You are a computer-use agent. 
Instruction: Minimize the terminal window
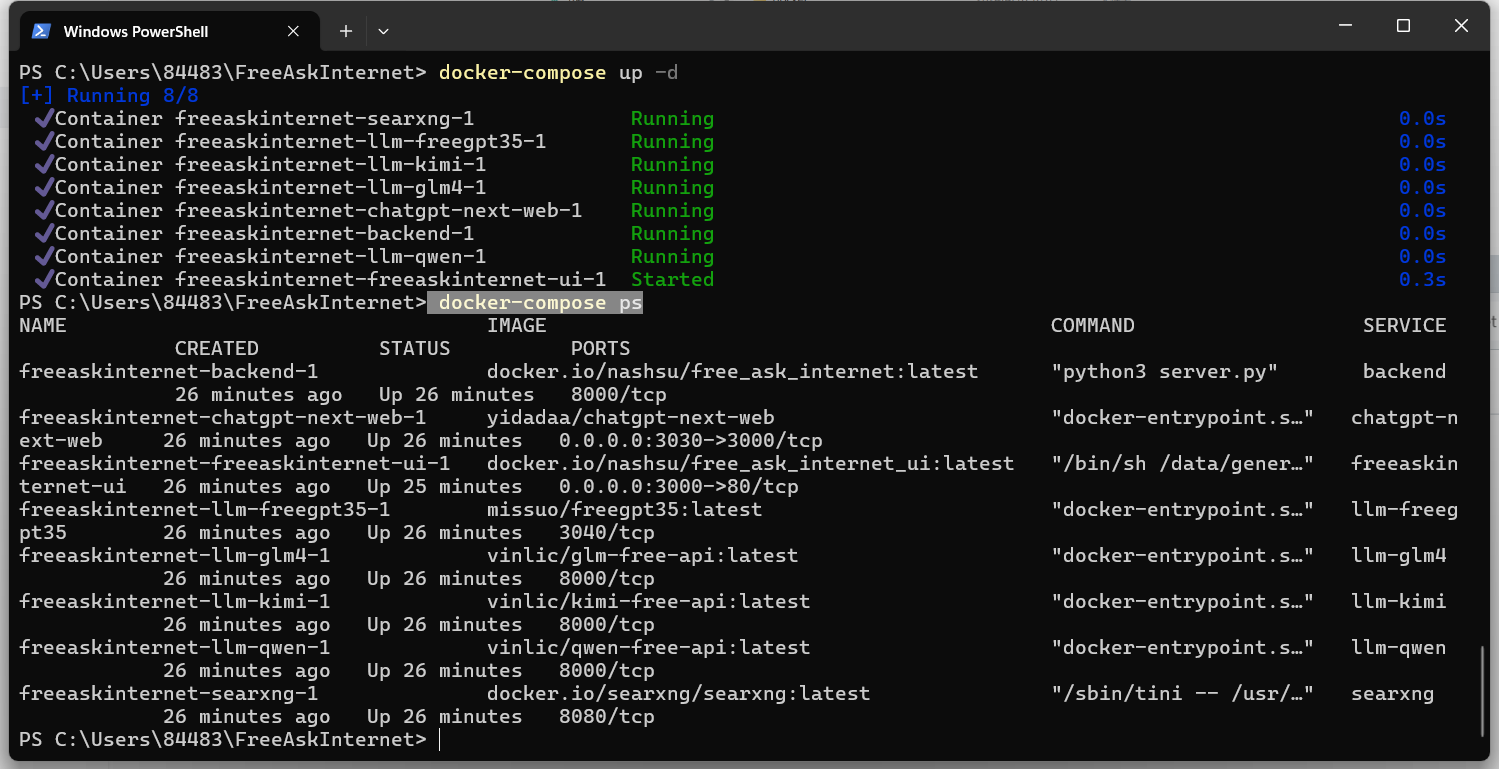click(1345, 27)
